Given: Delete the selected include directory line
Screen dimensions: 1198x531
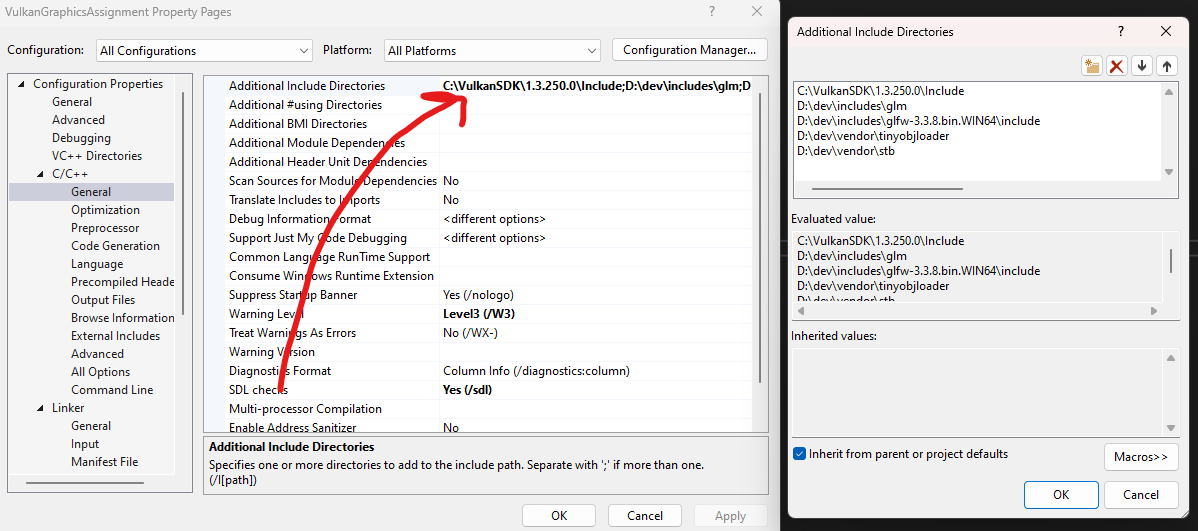Looking at the screenshot, I should pyautogui.click(x=1116, y=66).
